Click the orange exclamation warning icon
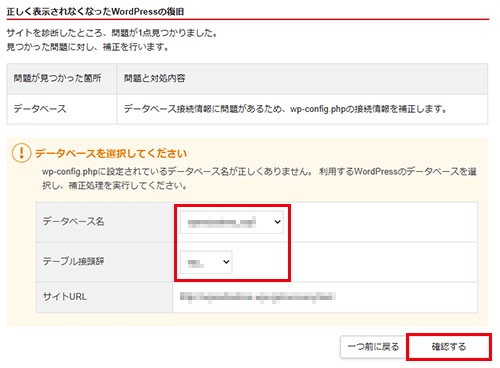This screenshot has width=500, height=368. click(21, 153)
